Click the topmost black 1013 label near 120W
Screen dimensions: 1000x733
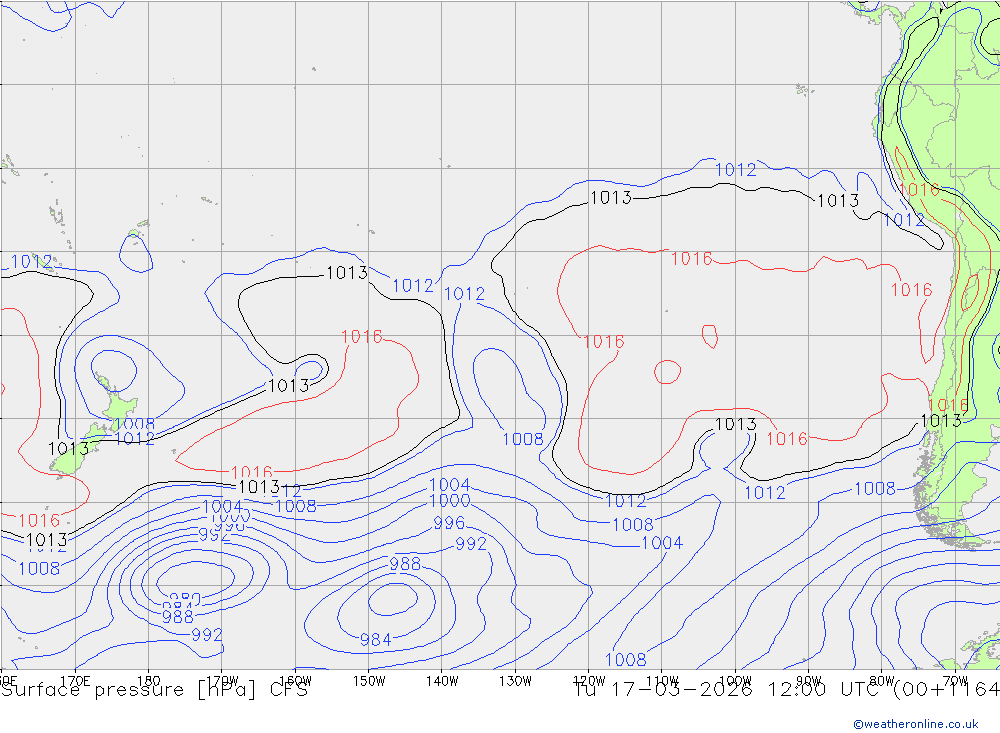(610, 197)
